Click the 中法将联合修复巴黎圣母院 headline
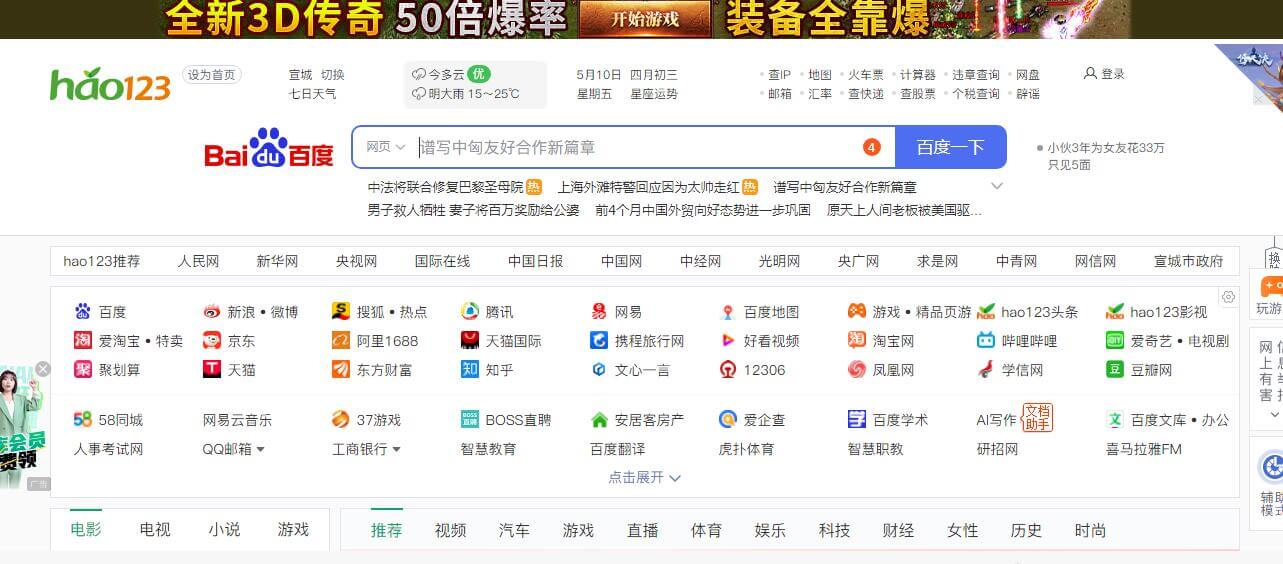 point(445,187)
